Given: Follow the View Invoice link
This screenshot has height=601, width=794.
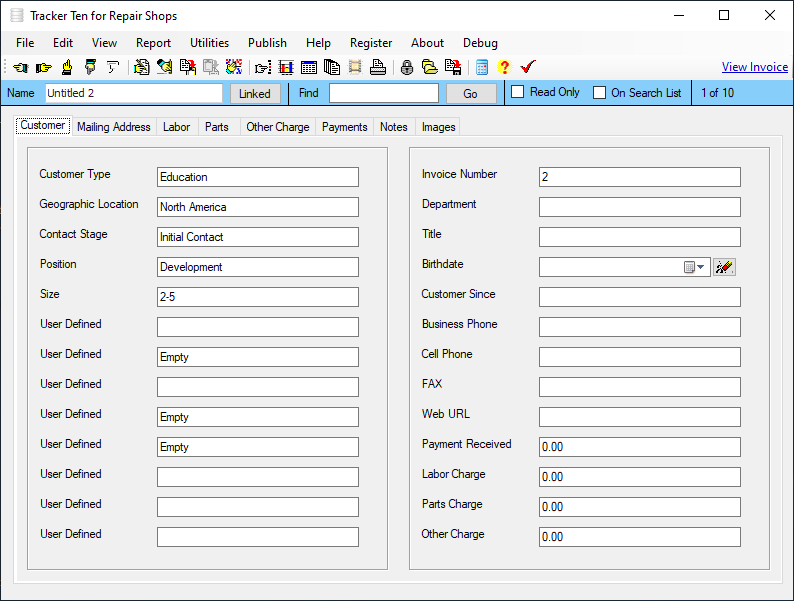Looking at the screenshot, I should click(x=754, y=67).
